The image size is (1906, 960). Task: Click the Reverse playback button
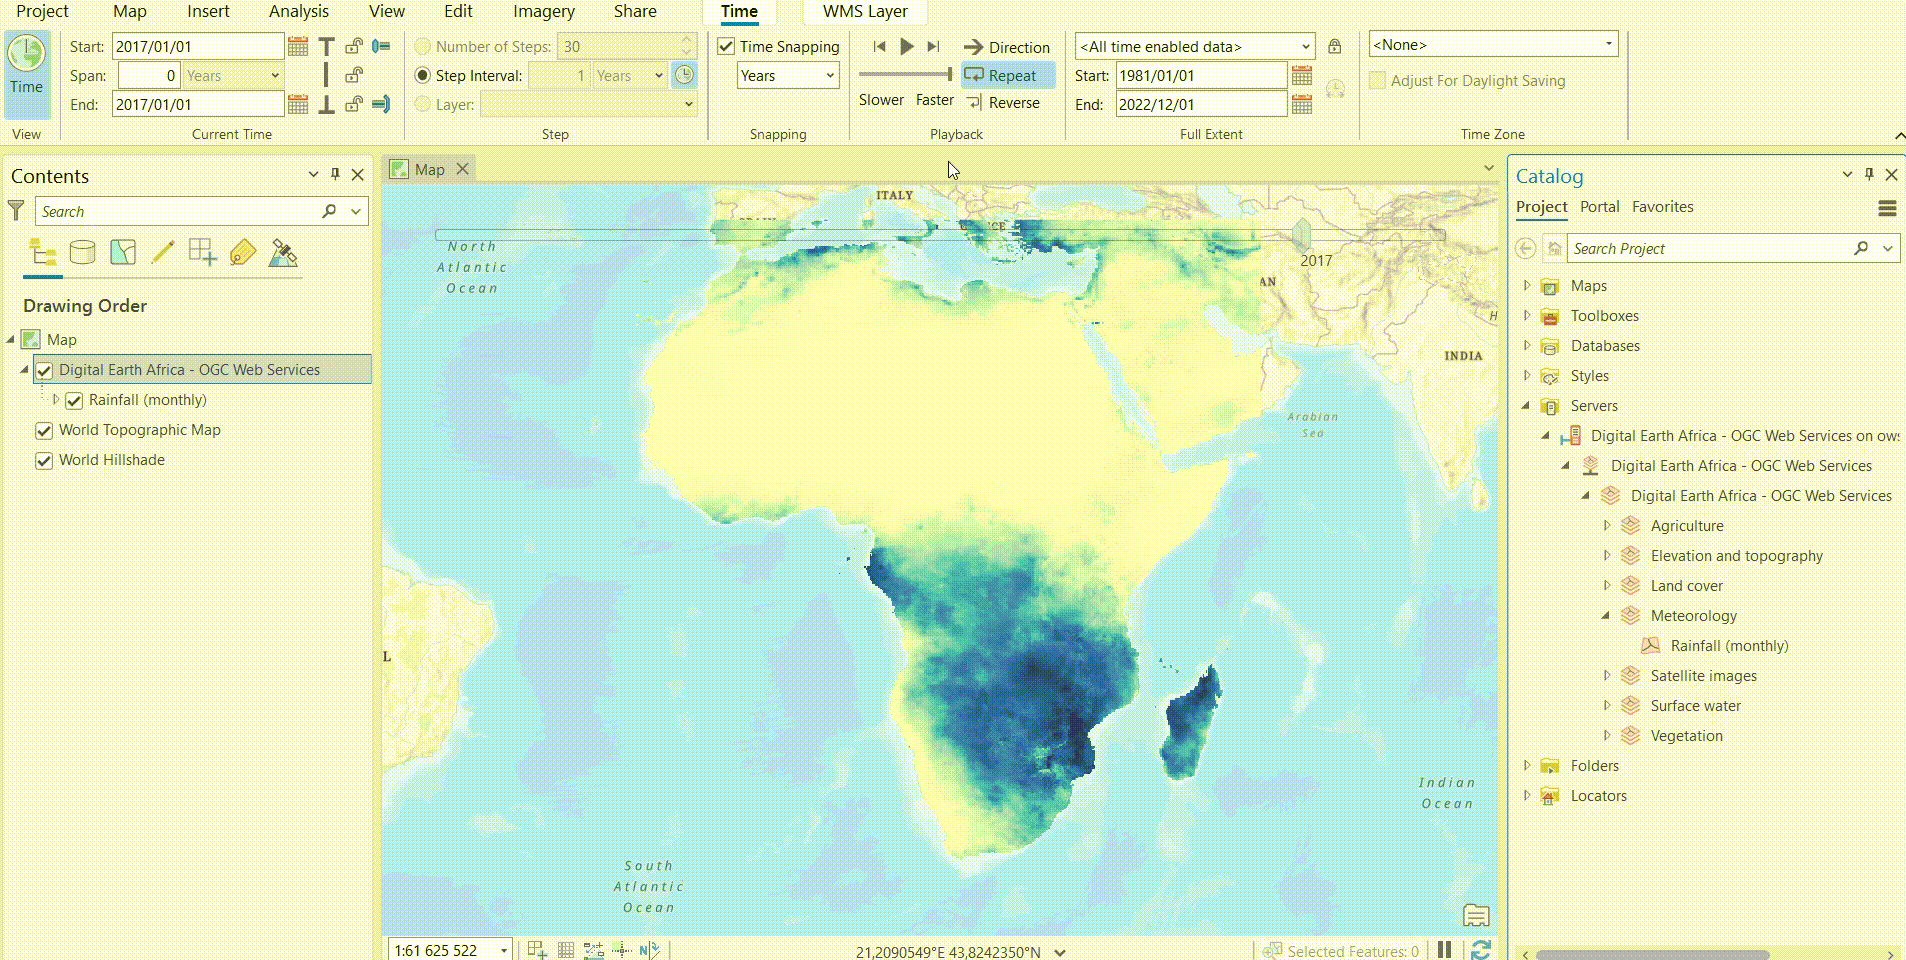click(x=1005, y=102)
